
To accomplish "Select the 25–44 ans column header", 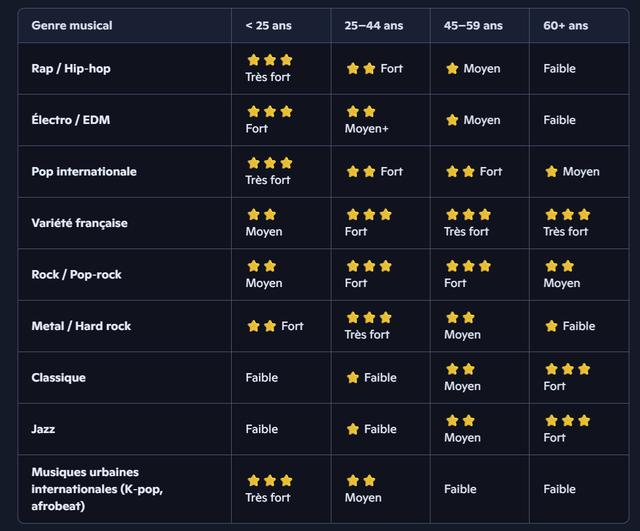I will point(374,26).
